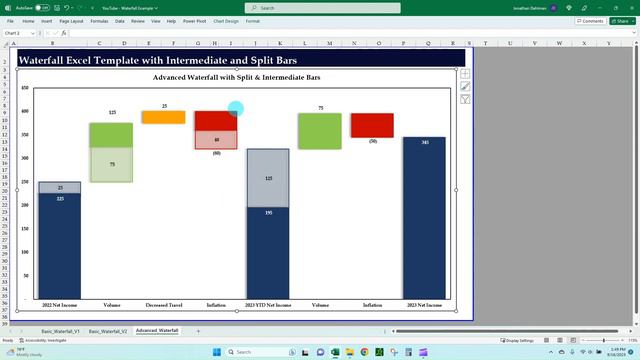Switch to Basic_Waterfall_V1 sheet tab
Viewport: 640px width, 360px height.
(60, 331)
